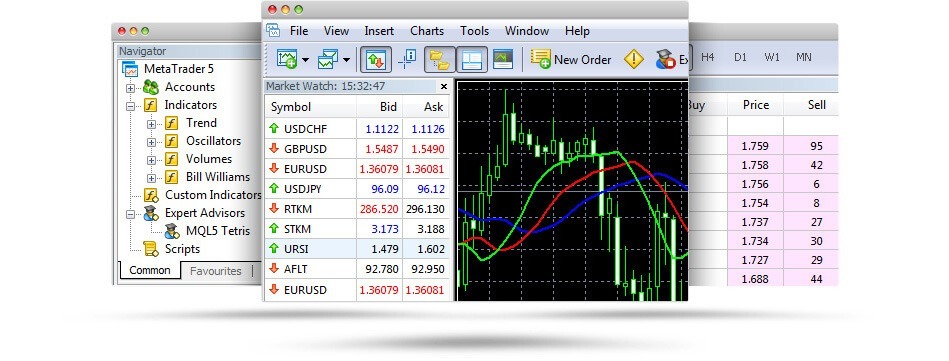
Task: Click the red down arrow beside RTKM
Action: pos(274,209)
